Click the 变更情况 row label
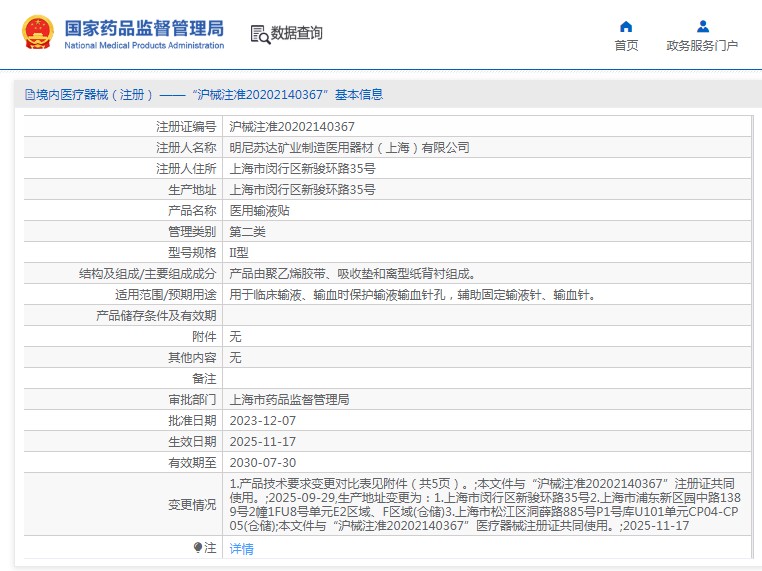762x571 pixels. click(x=192, y=504)
